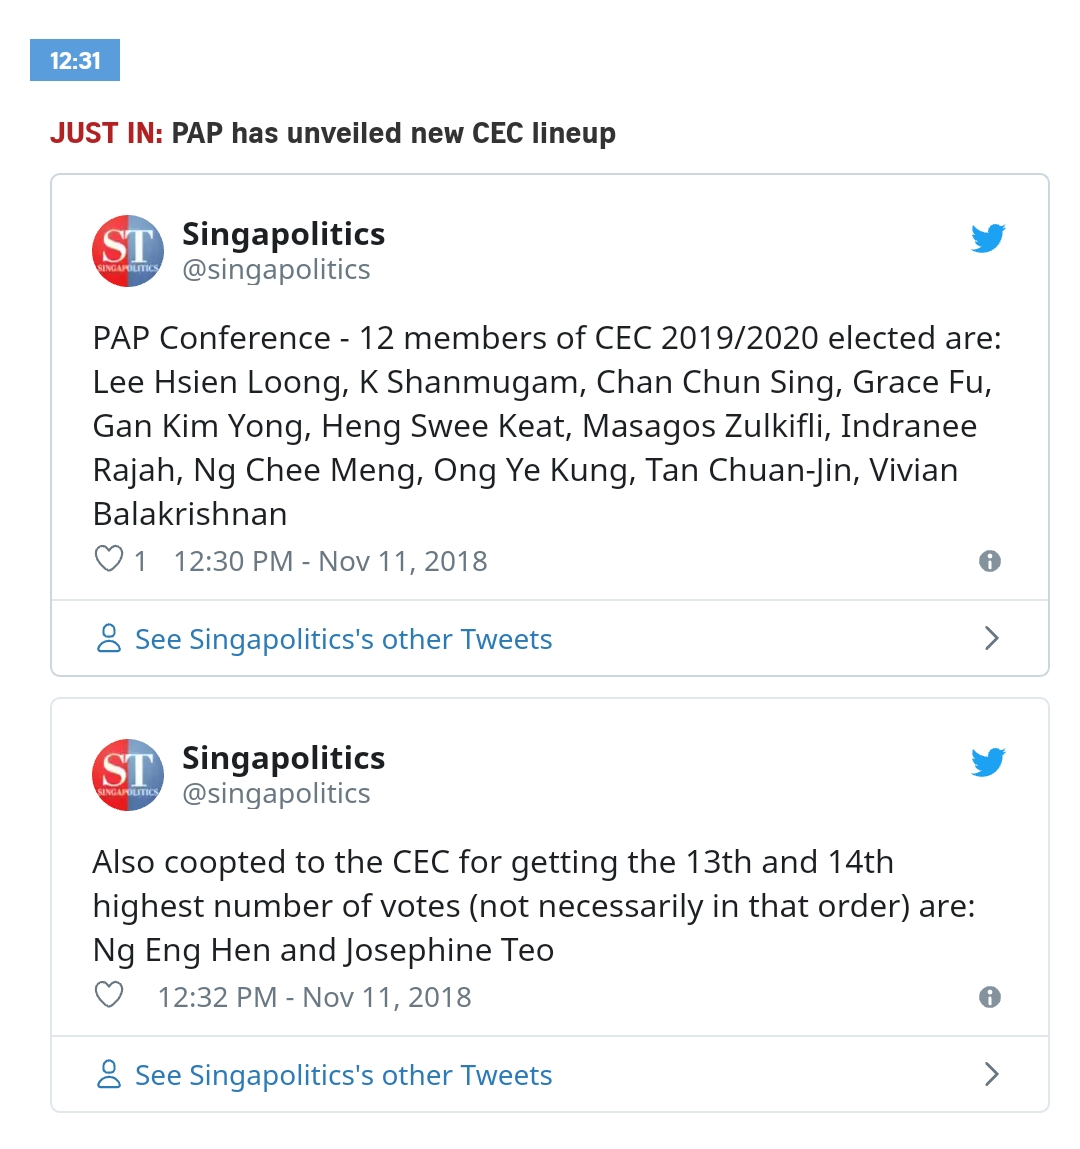Click the person icon below first tweet

pos(108,639)
